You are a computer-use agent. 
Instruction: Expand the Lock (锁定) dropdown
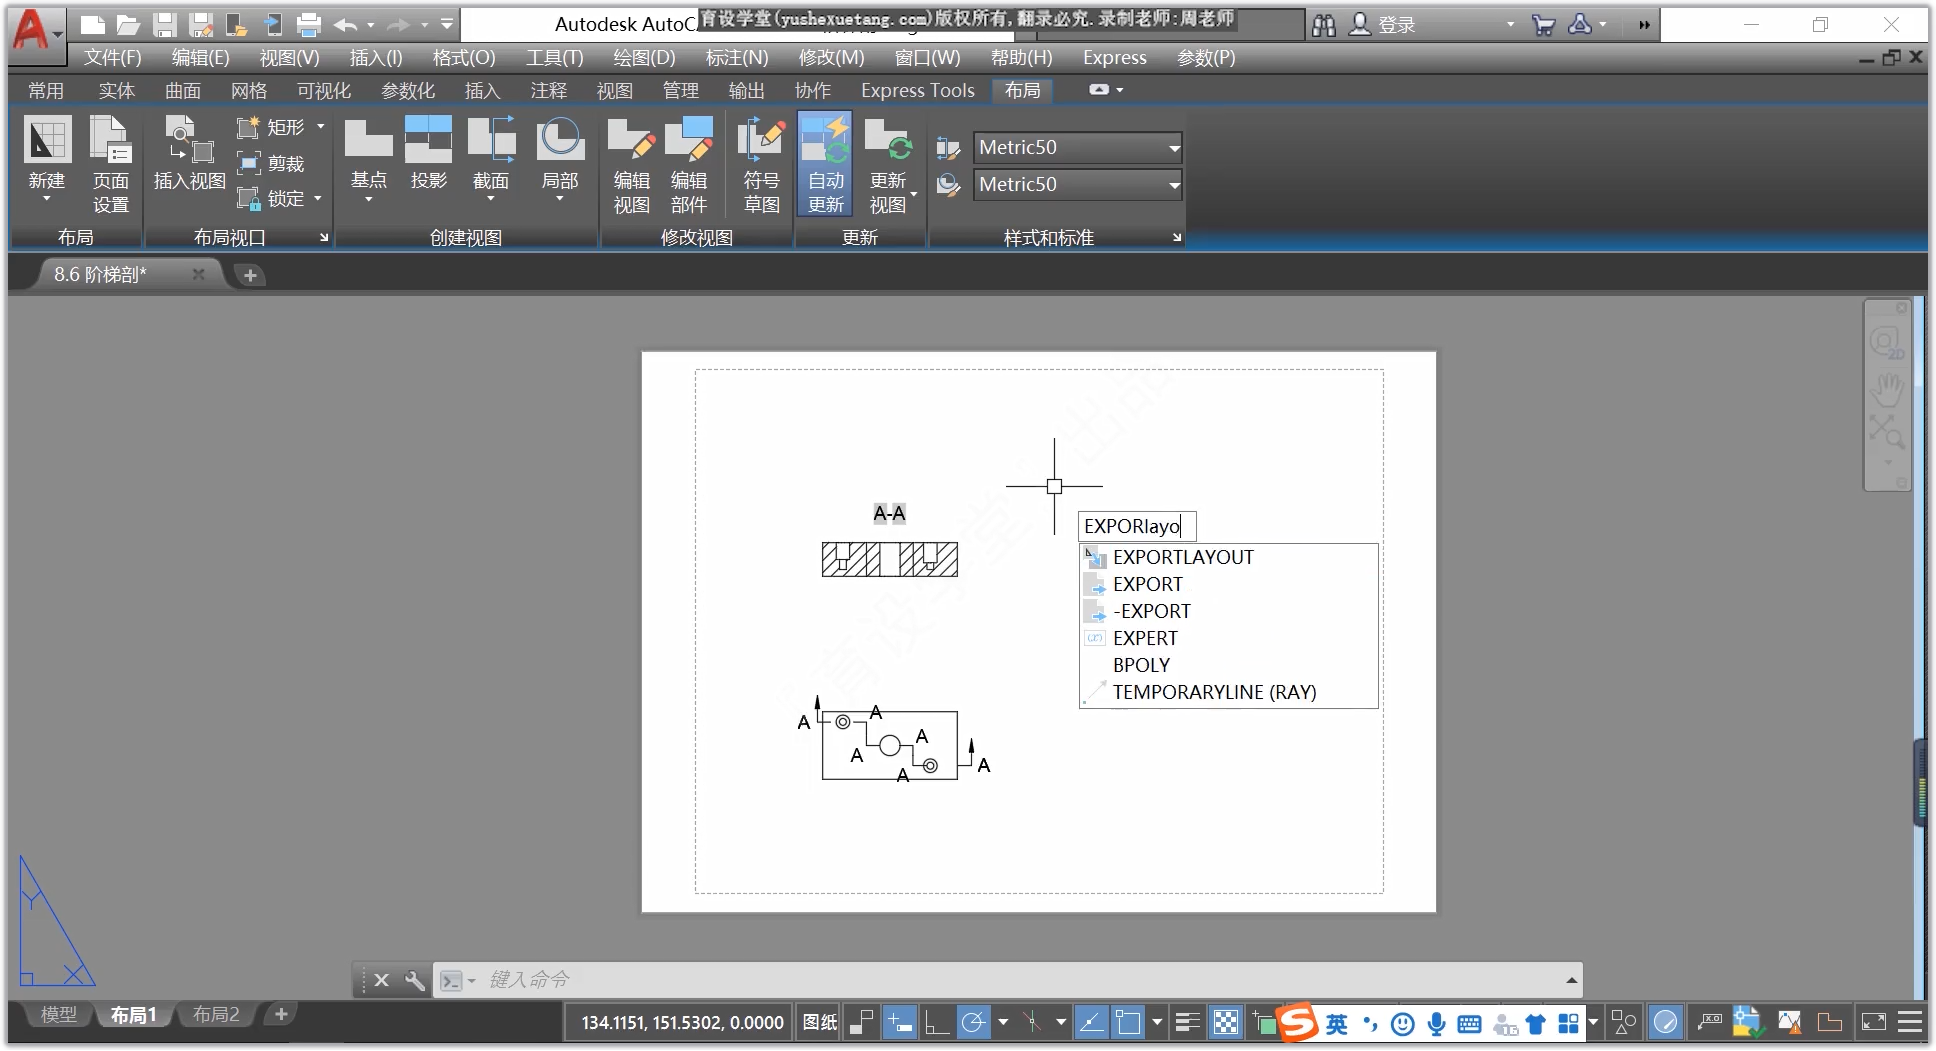(318, 198)
